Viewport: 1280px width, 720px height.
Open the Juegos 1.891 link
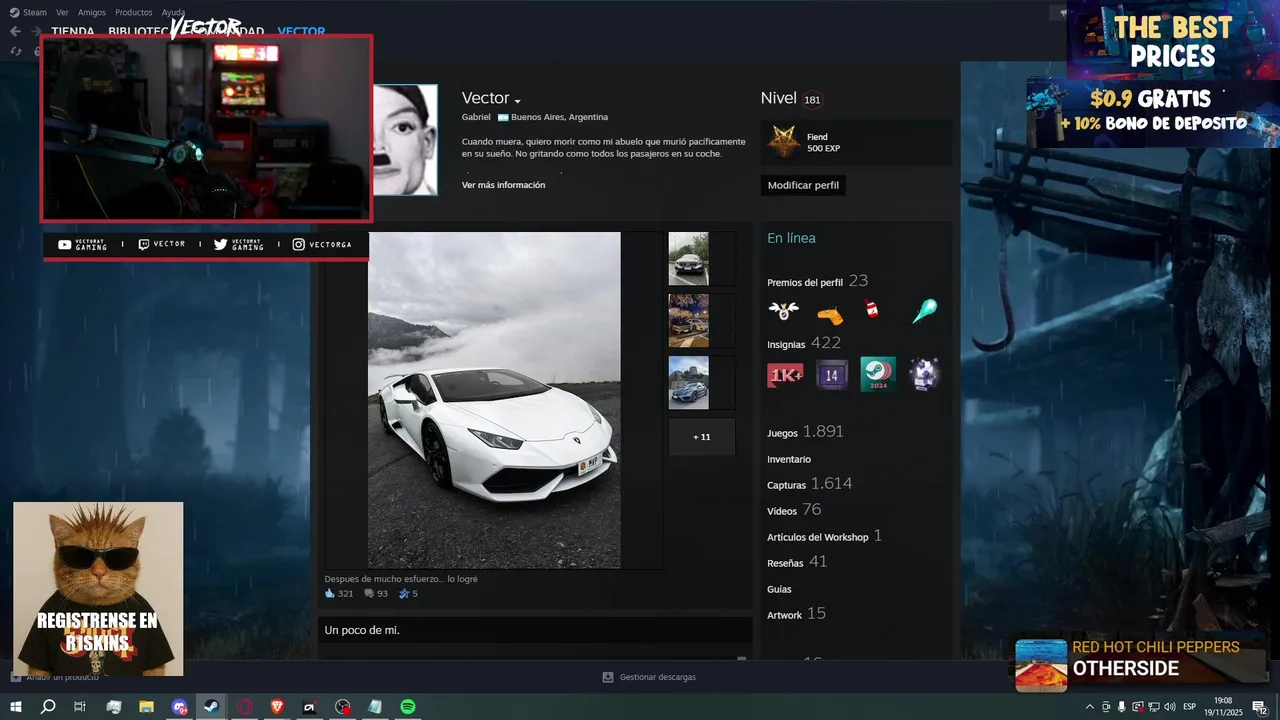[805, 432]
